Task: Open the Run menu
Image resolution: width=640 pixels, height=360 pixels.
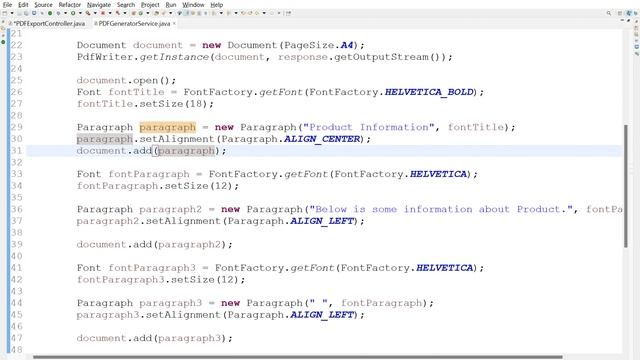Action: (x=171, y=4)
